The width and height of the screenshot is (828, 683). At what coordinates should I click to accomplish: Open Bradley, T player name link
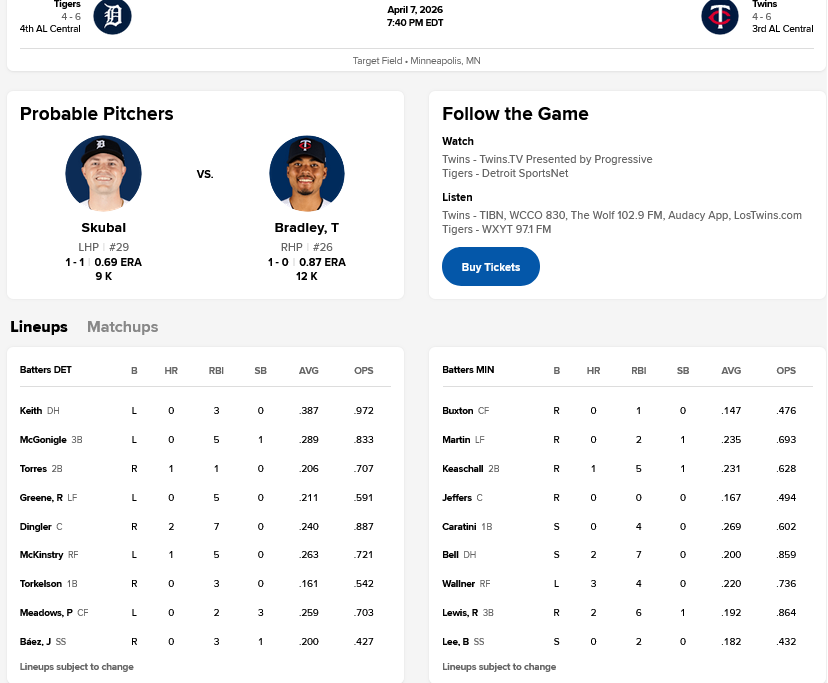point(307,228)
